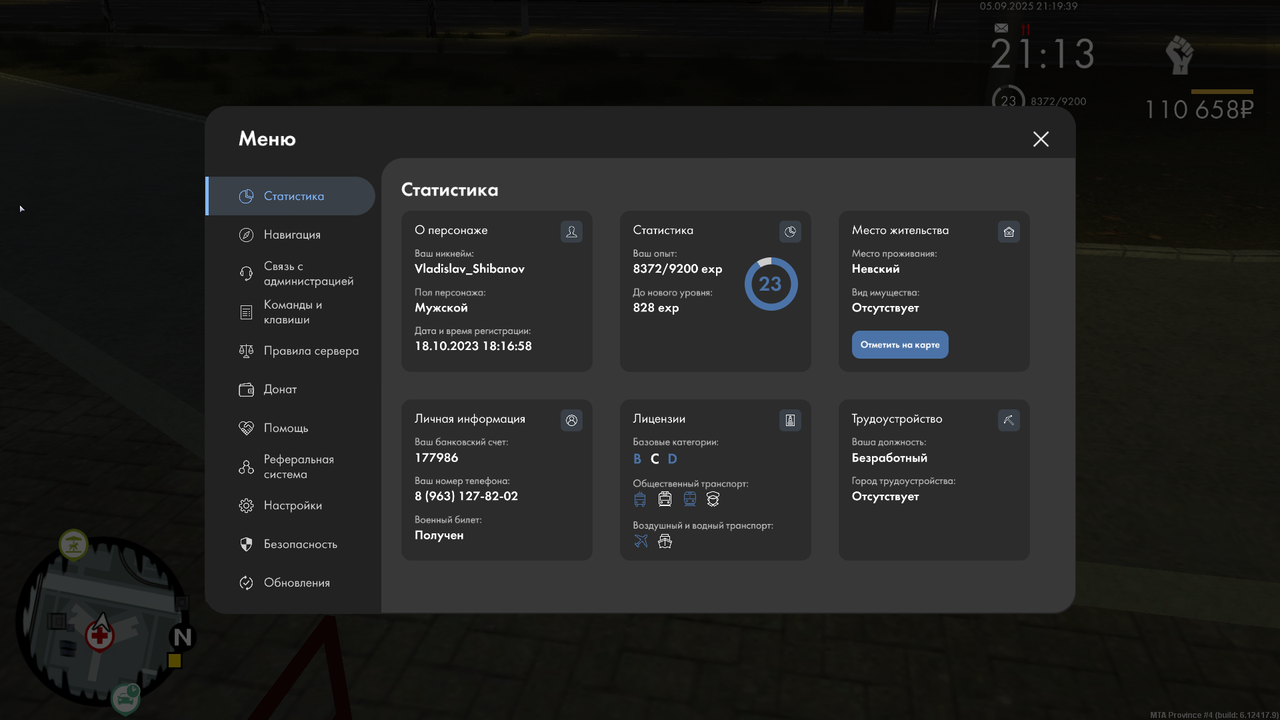Click the yellow marker atop the minimap
1280x720 pixels.
pos(73,545)
